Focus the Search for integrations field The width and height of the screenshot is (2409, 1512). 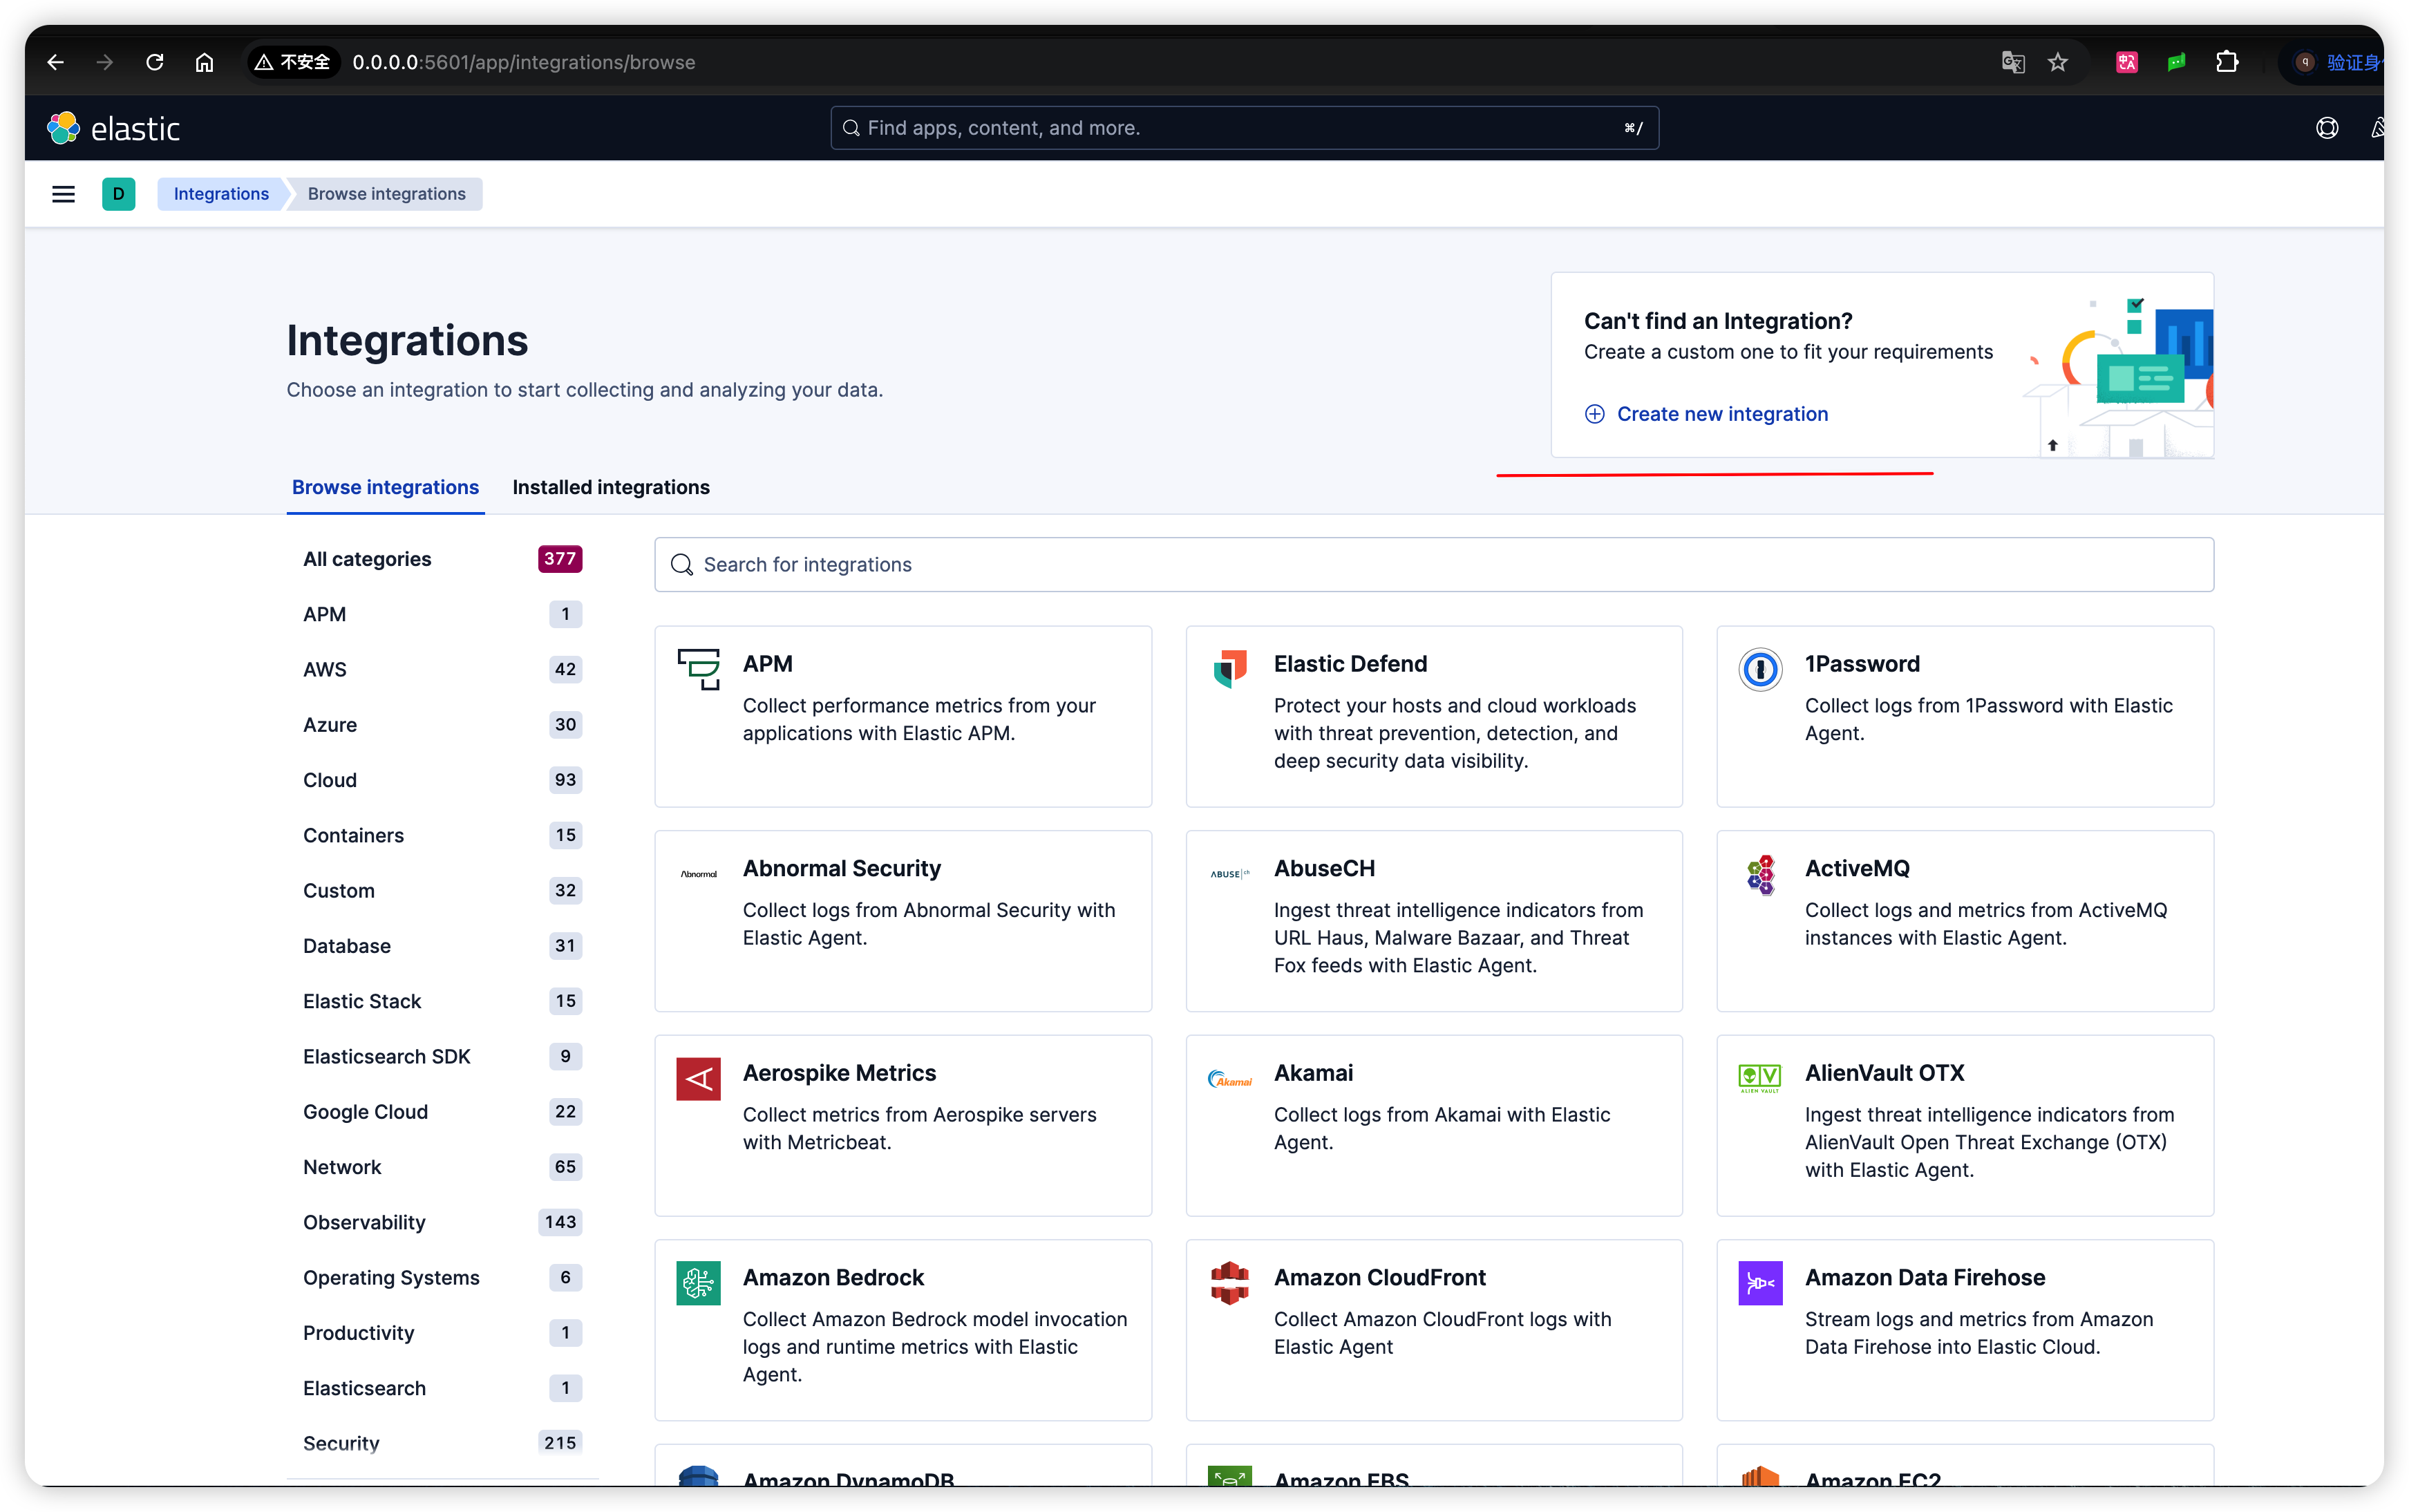1433,565
